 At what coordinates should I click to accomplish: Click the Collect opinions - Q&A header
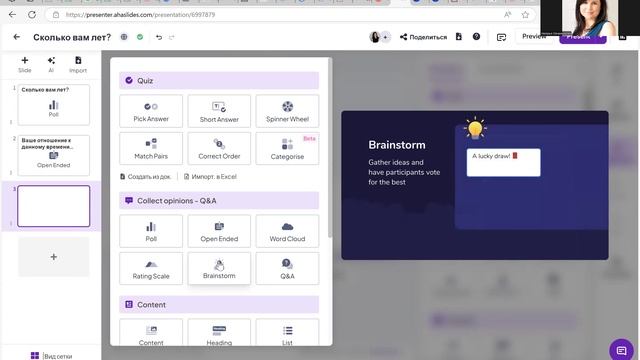(x=219, y=201)
